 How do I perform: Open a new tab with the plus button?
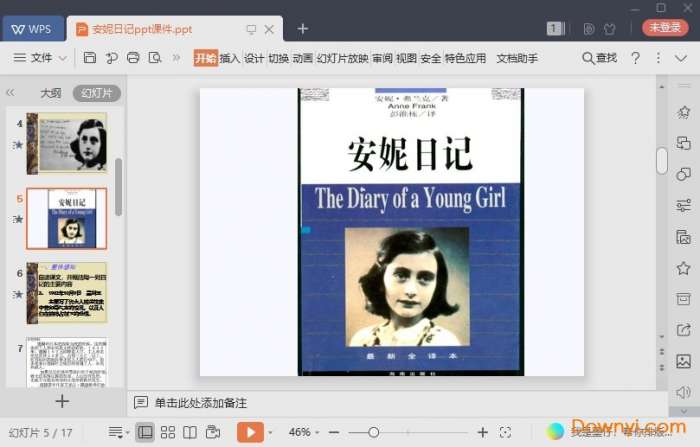(303, 29)
